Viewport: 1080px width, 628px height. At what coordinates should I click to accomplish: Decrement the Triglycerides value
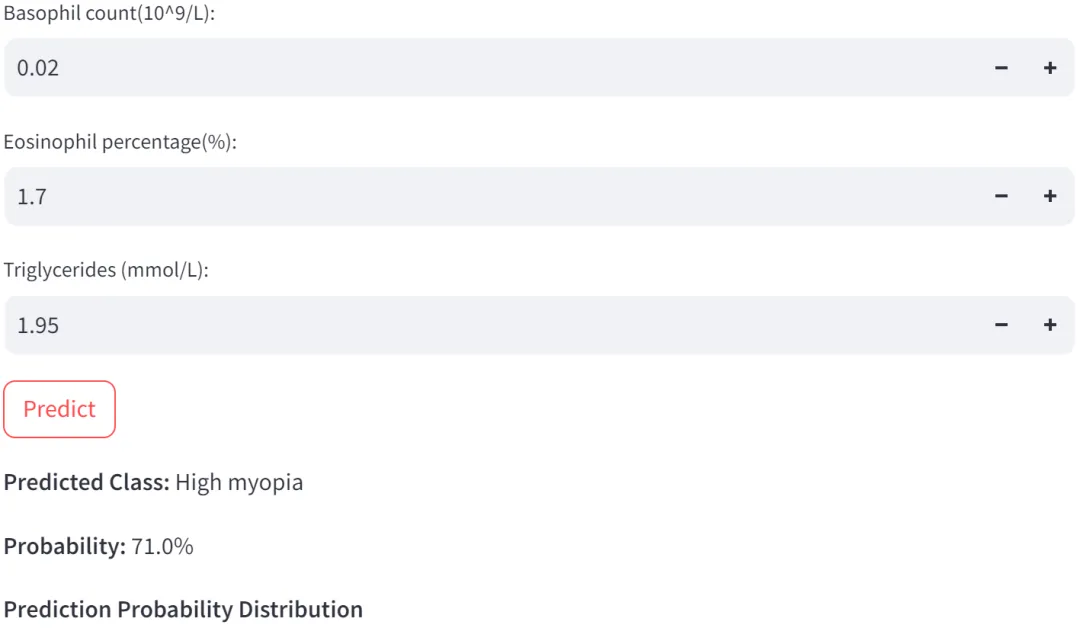(1001, 325)
